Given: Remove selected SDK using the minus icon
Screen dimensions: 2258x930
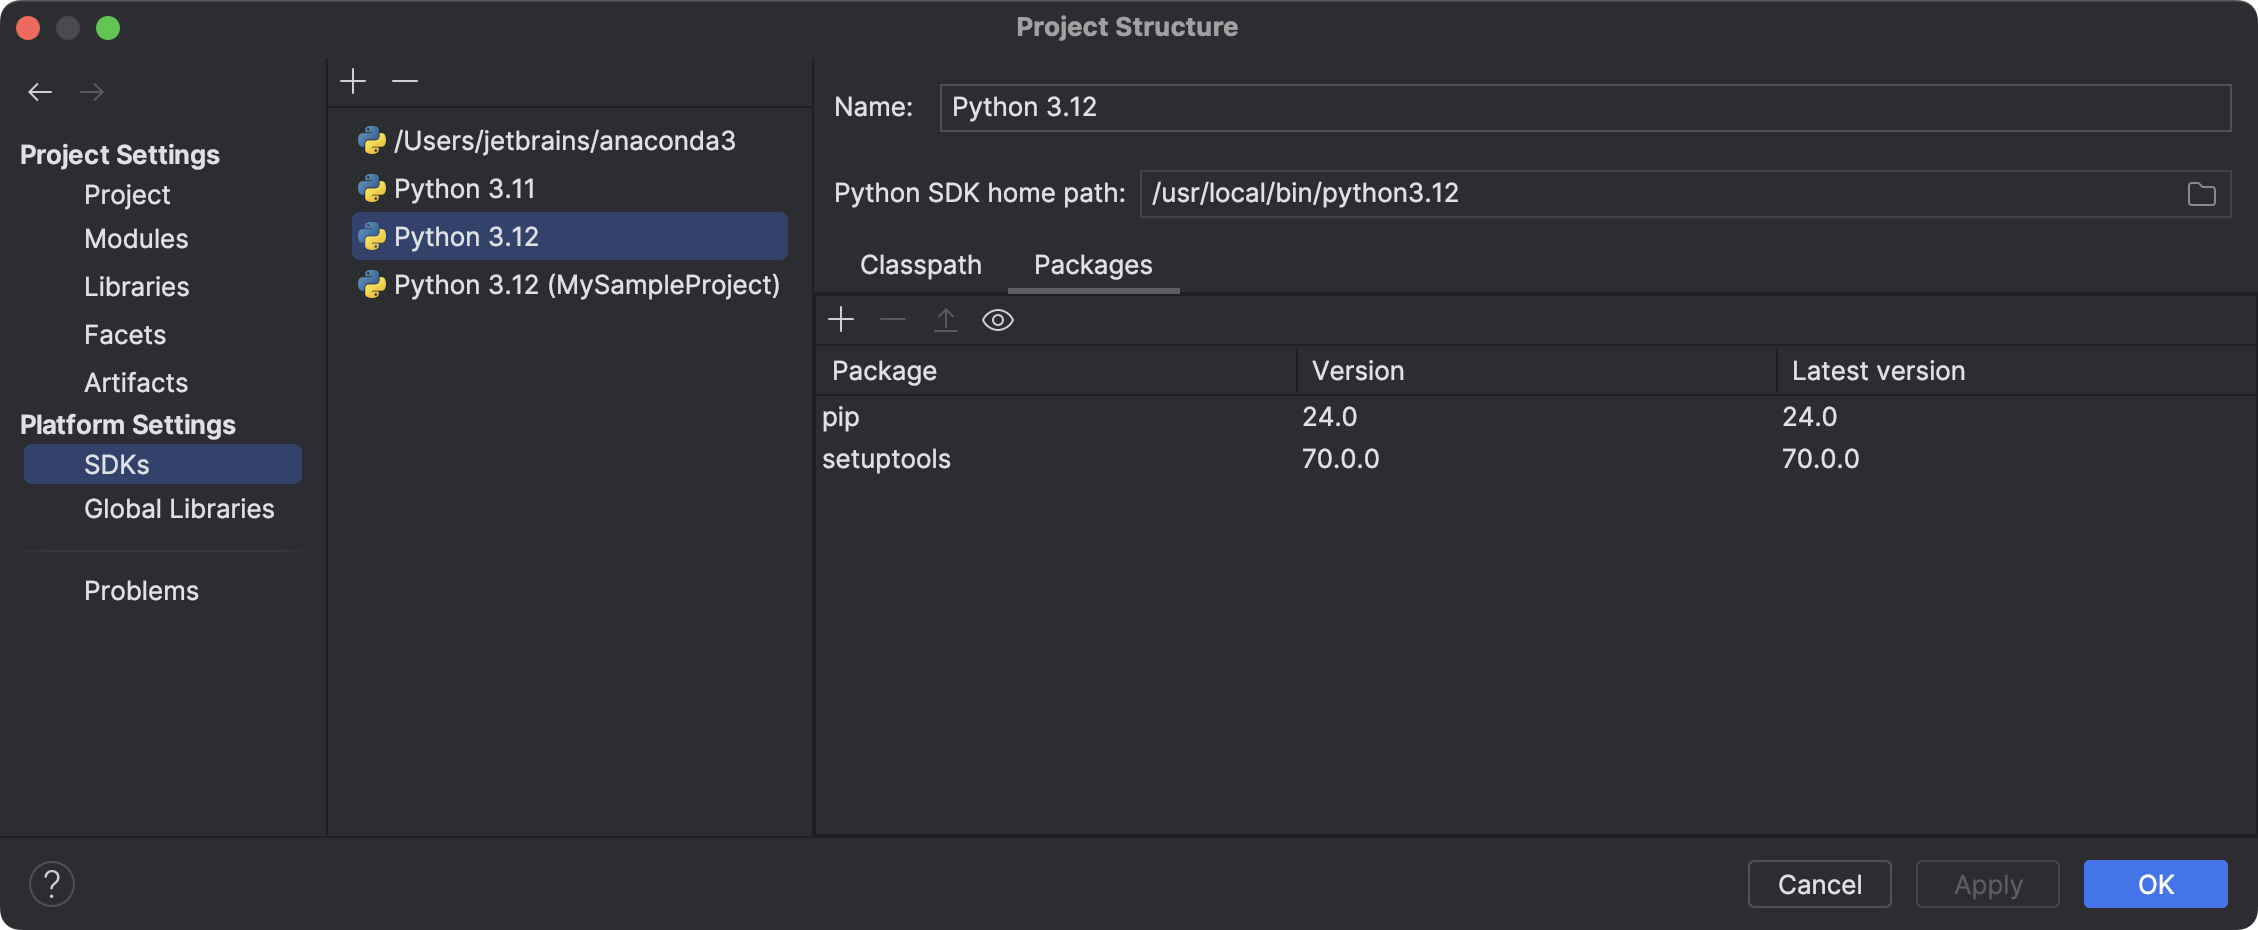Looking at the screenshot, I should (404, 80).
